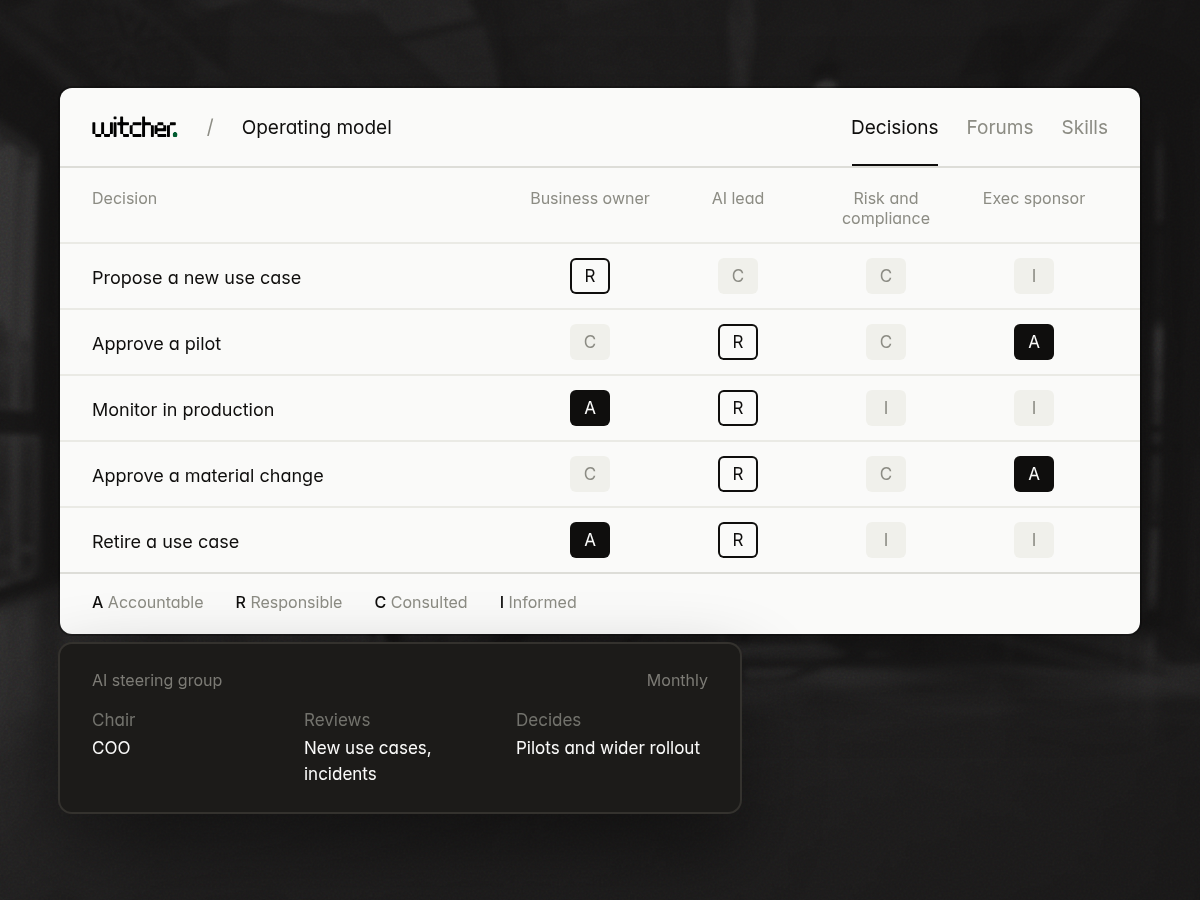
Task: Click the Accountable legend entry
Action: (x=148, y=602)
